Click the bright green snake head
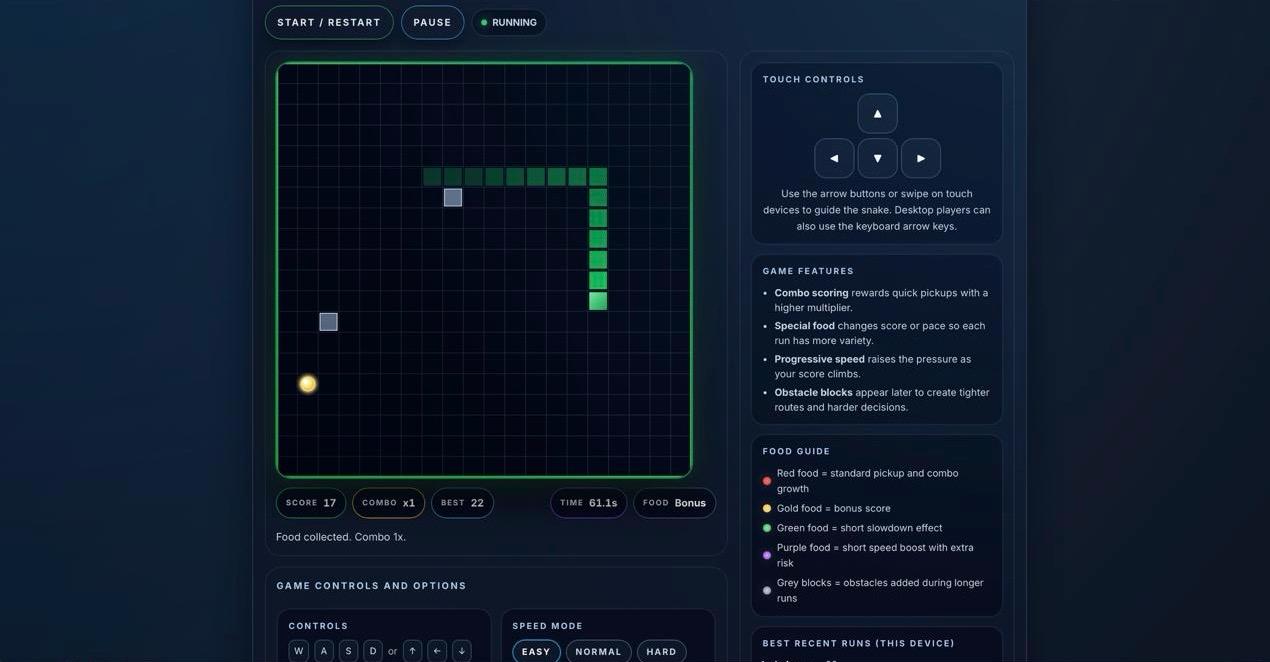 [598, 301]
